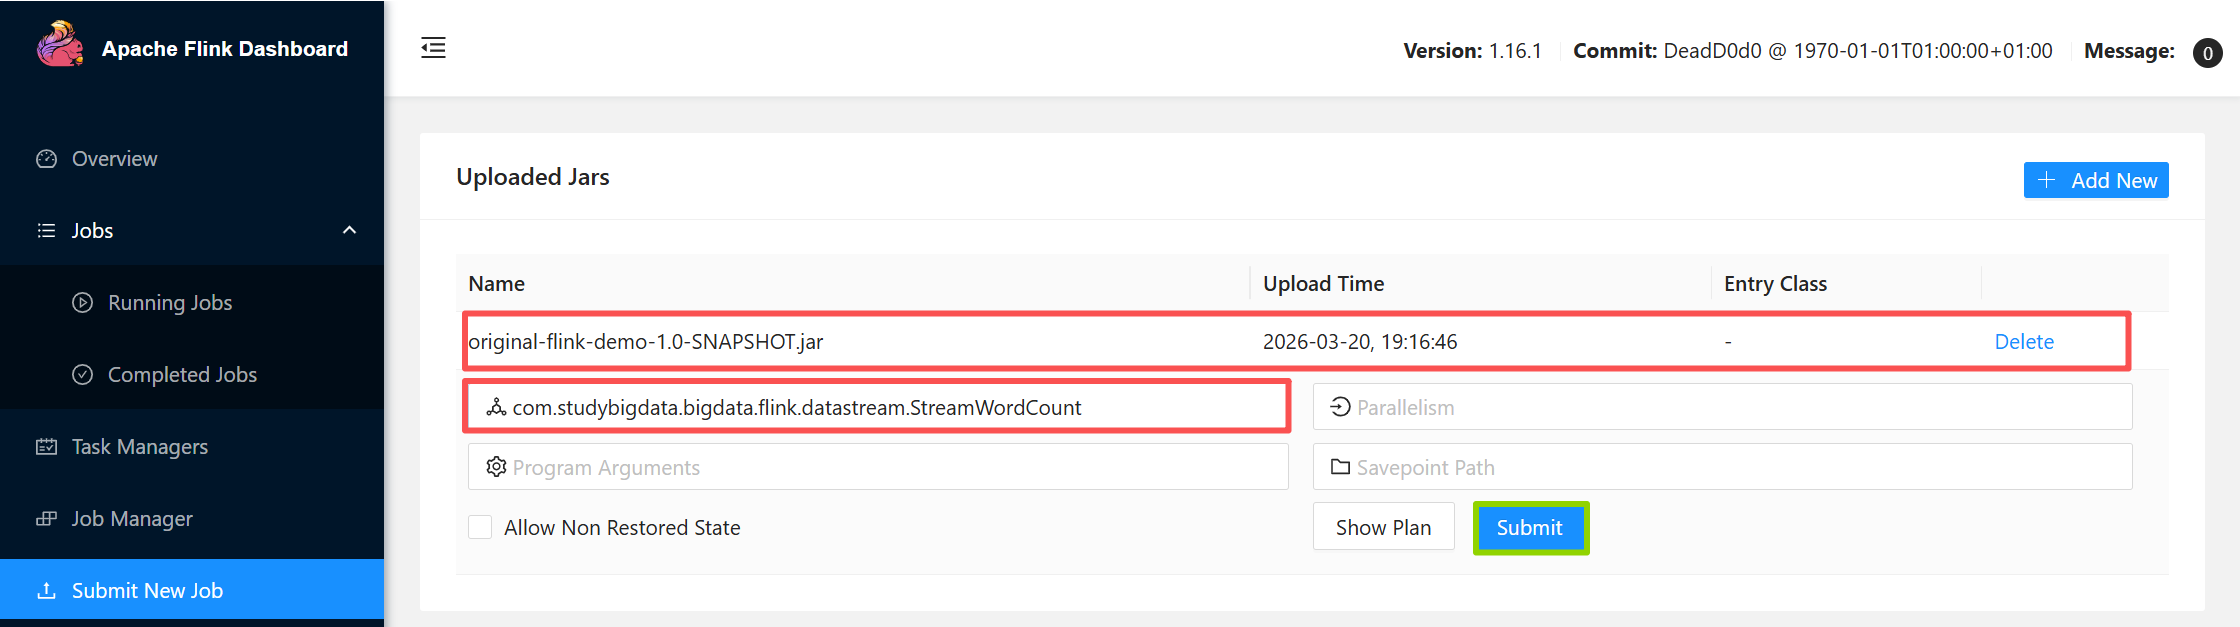This screenshot has width=2240, height=627.
Task: Click the Version 1.16.1 text
Action: coord(1473,51)
